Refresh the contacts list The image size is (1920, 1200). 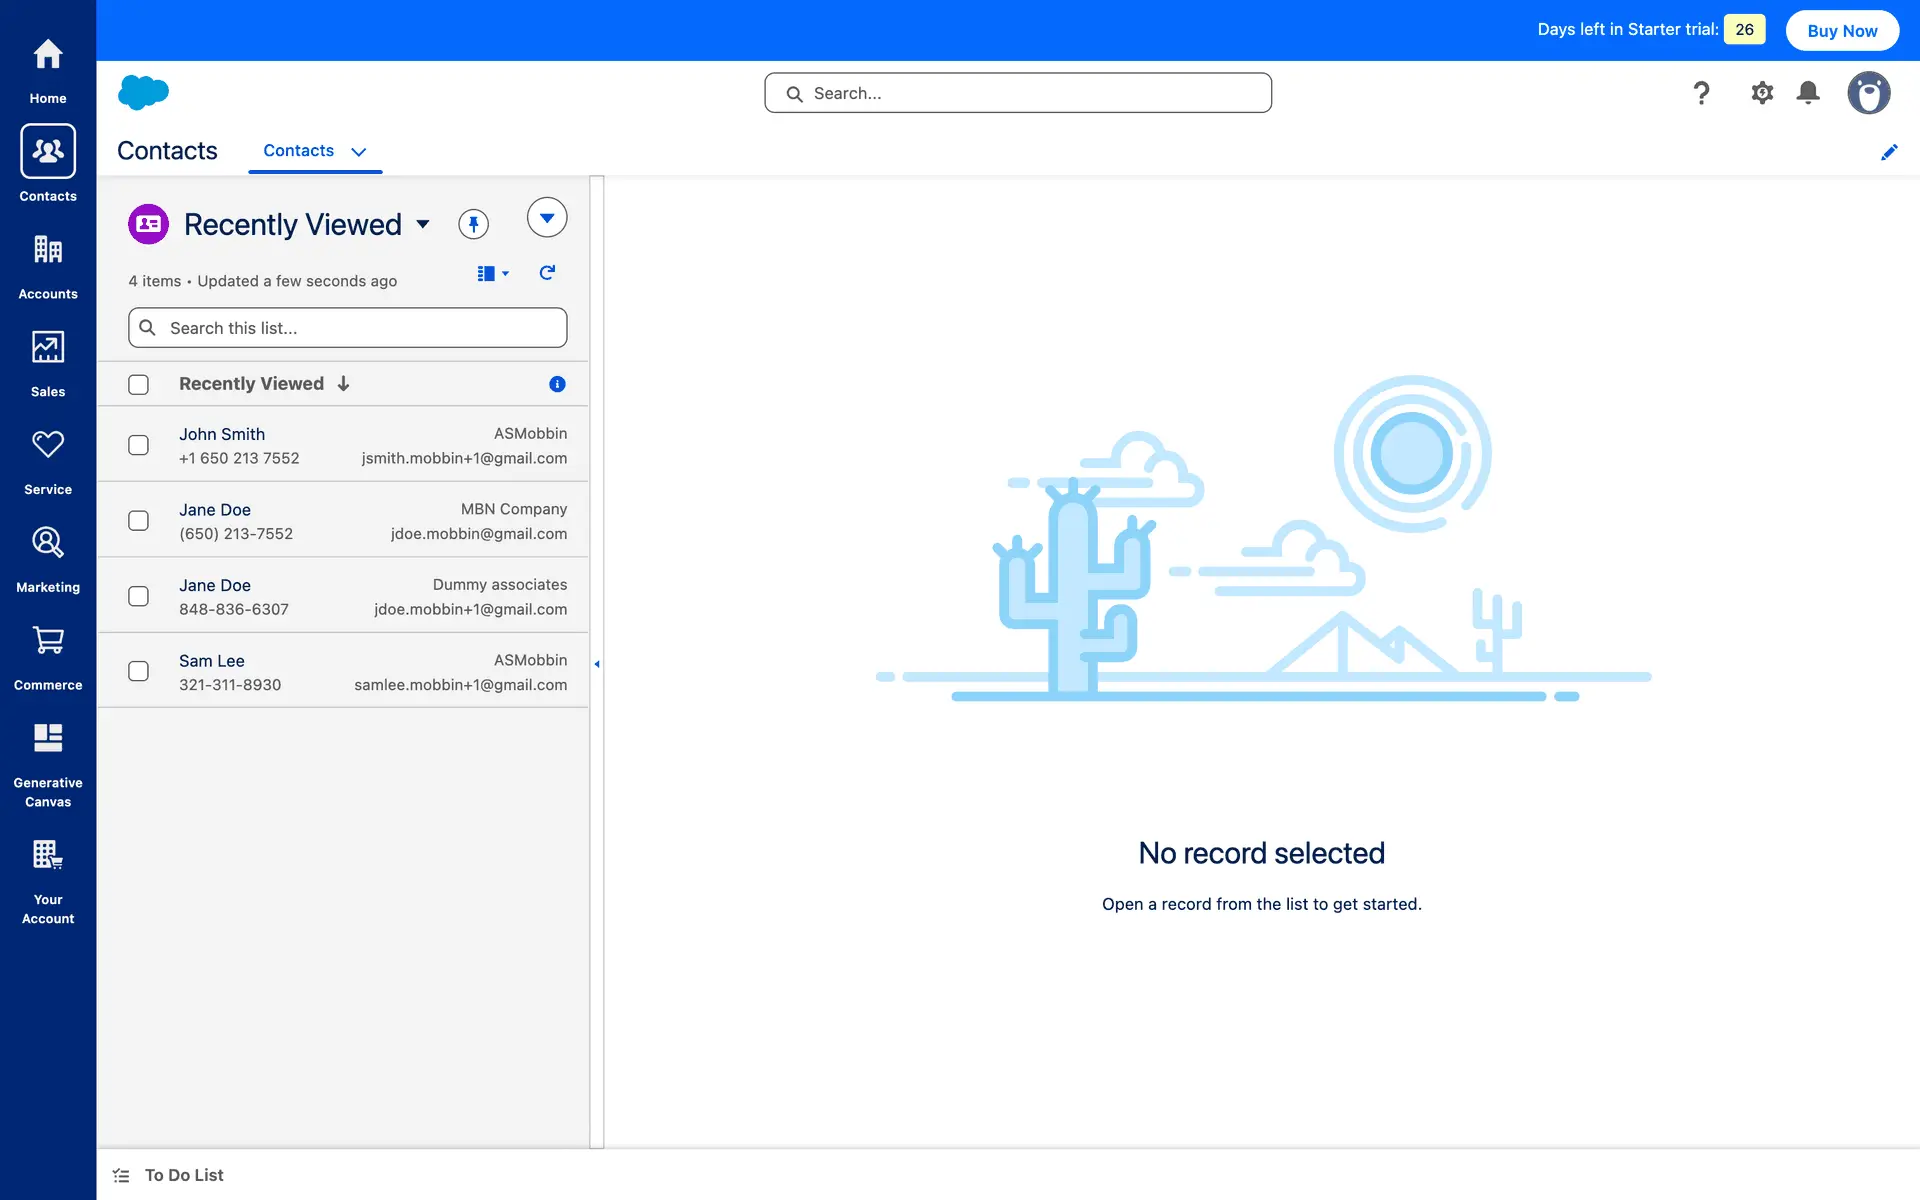click(x=547, y=273)
